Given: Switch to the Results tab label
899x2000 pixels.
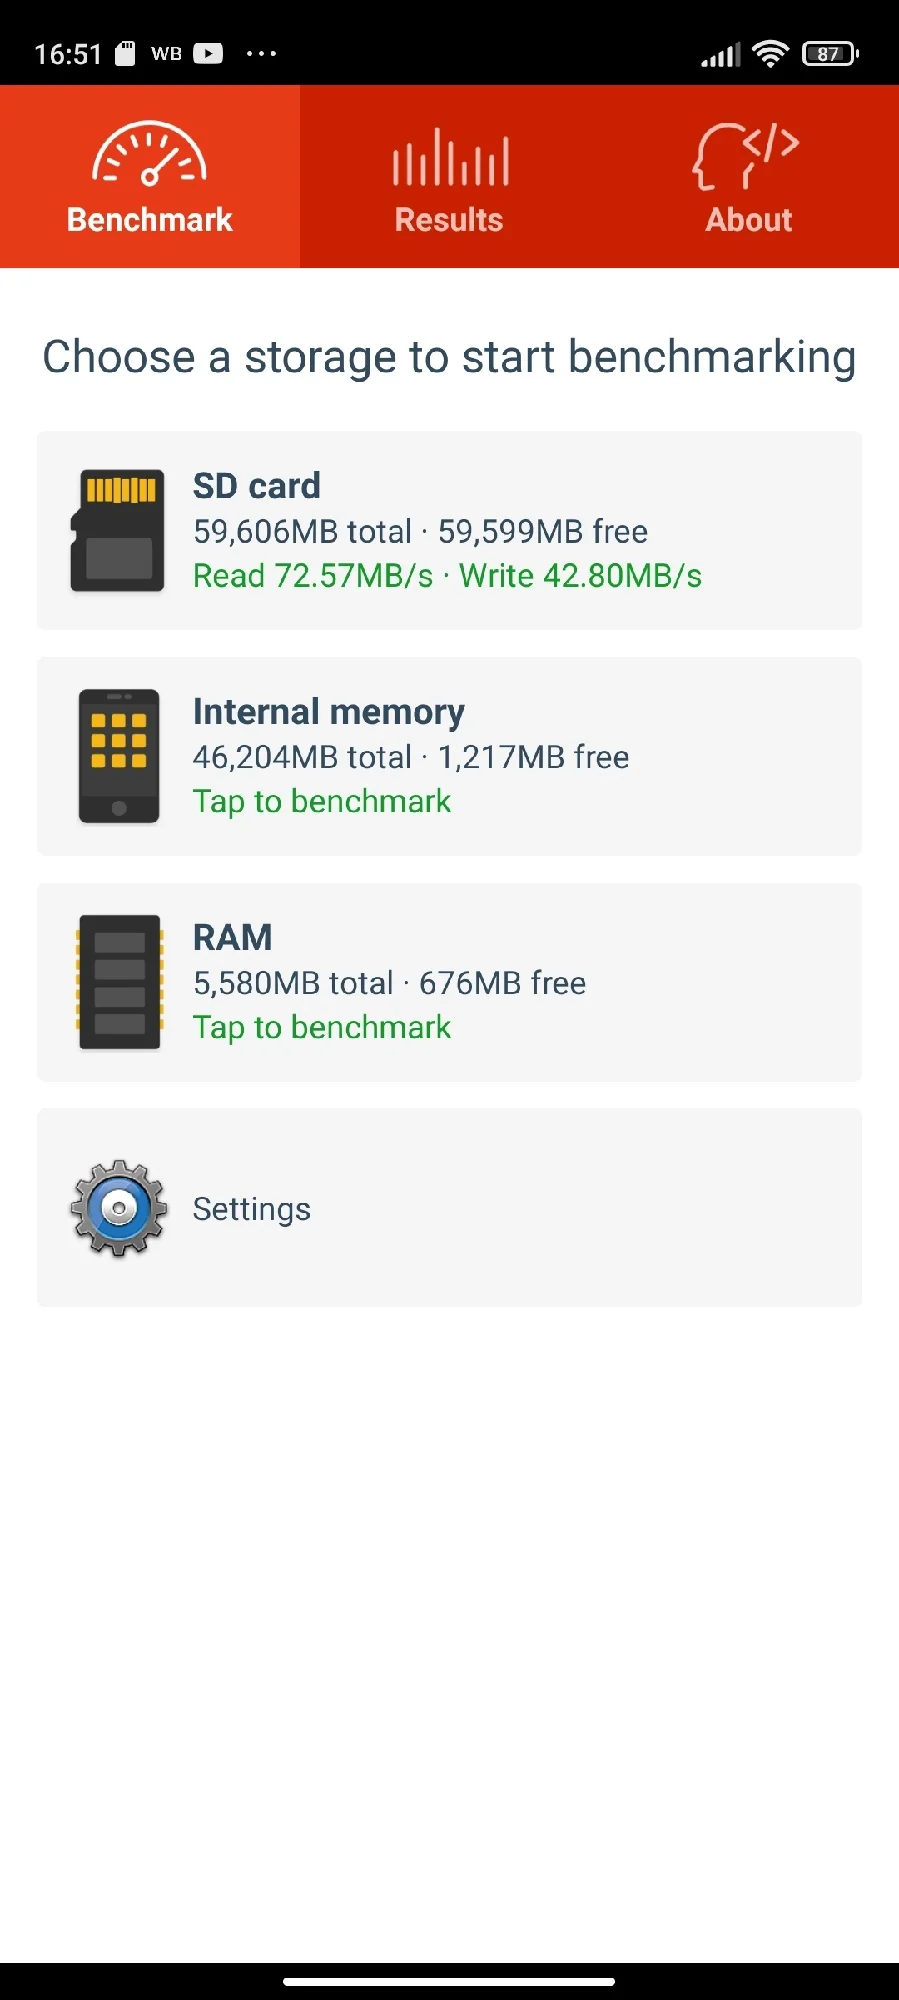Looking at the screenshot, I should [x=449, y=220].
